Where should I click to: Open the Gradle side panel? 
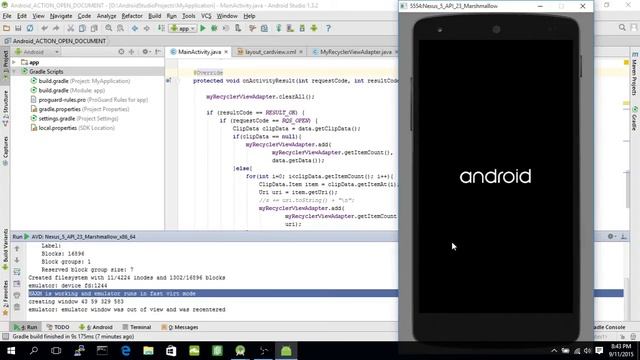[x=635, y=119]
